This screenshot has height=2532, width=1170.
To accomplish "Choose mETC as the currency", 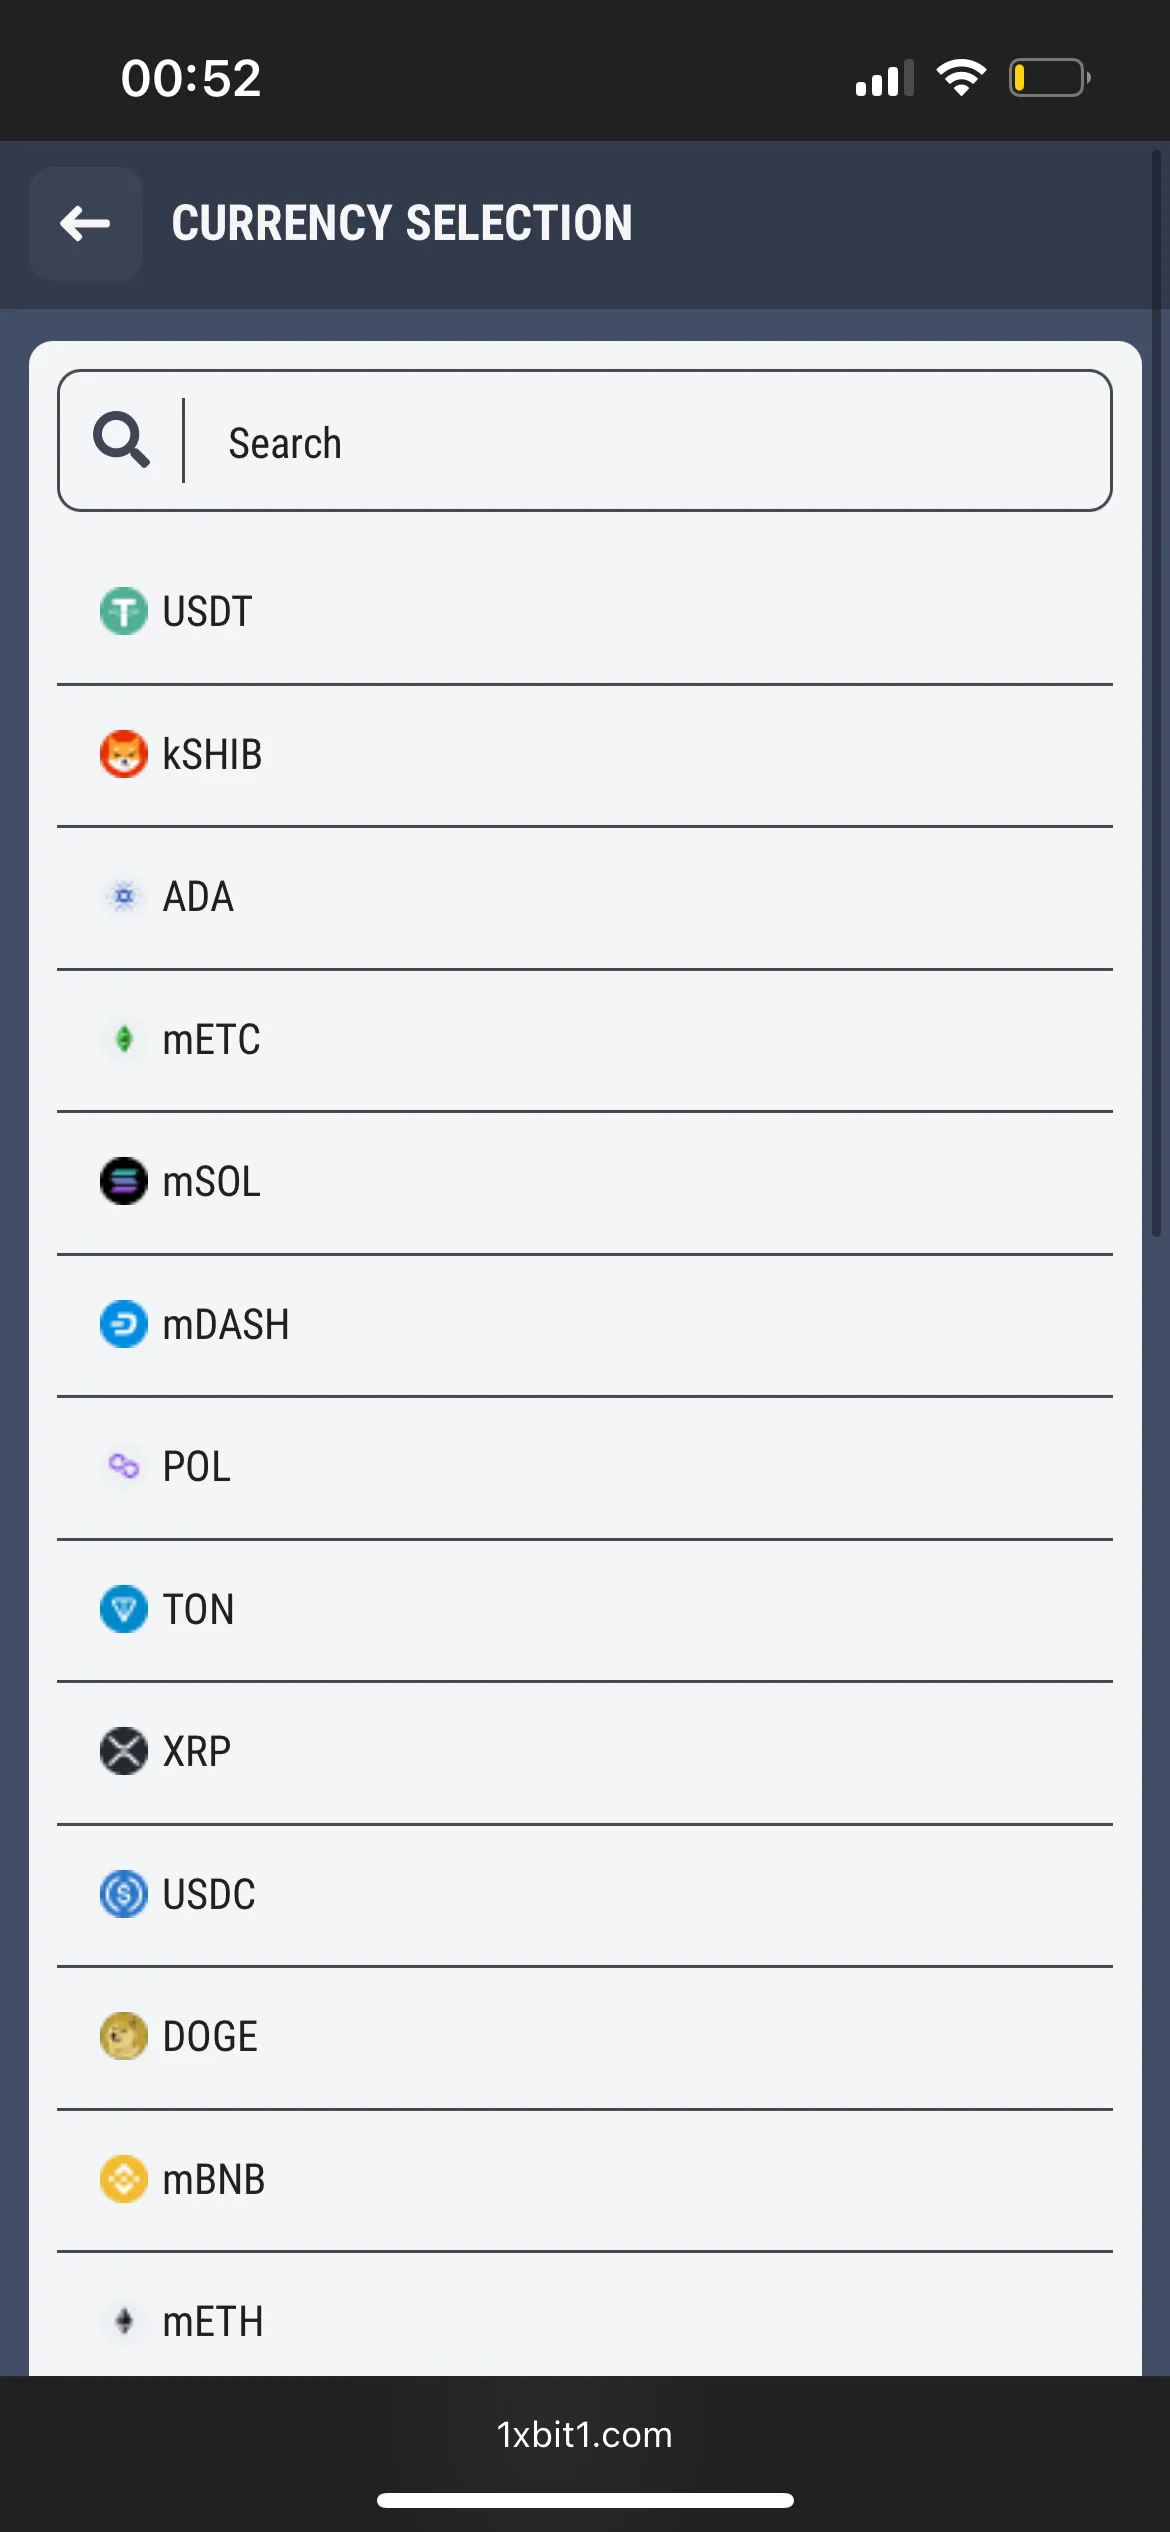I will coord(211,1040).
